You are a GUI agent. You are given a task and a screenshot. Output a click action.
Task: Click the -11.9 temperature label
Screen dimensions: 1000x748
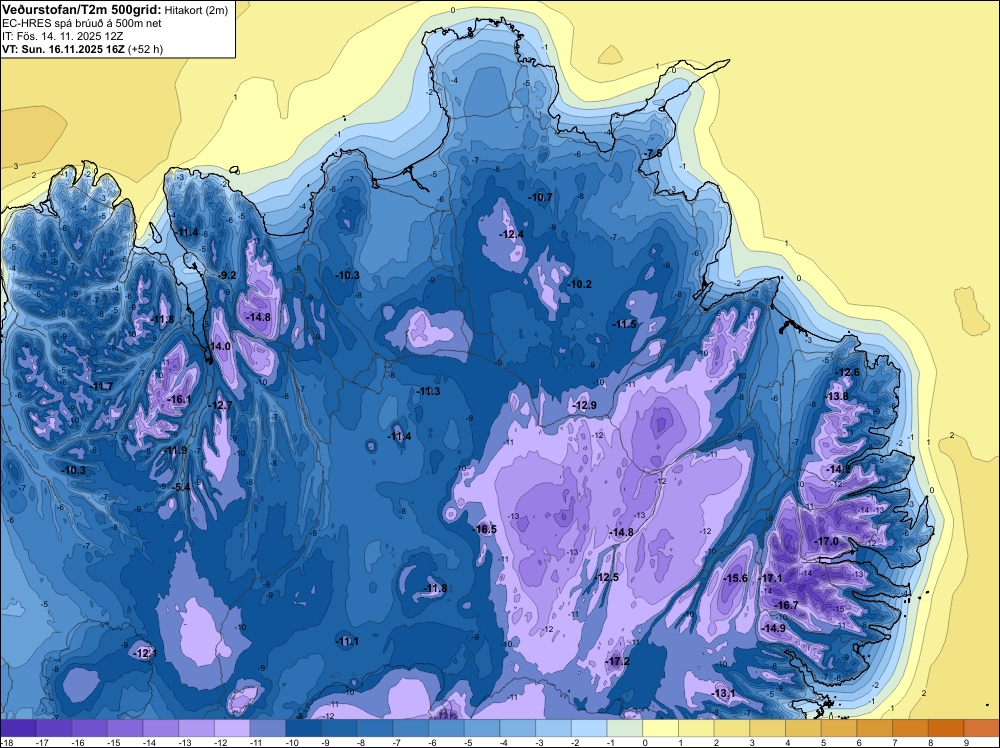tap(175, 450)
